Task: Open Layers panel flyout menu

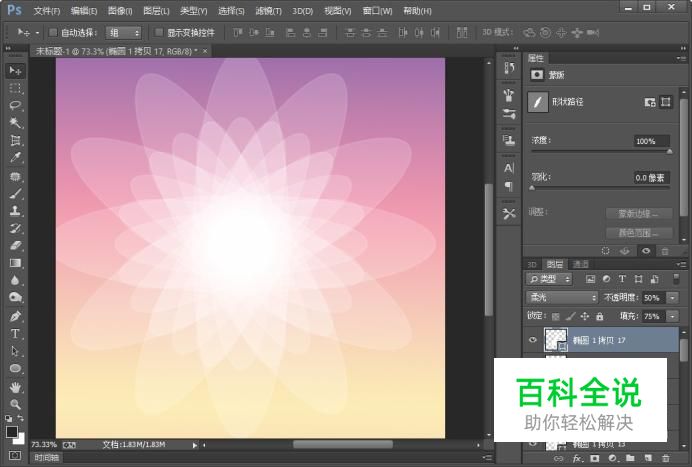Action: pos(681,264)
